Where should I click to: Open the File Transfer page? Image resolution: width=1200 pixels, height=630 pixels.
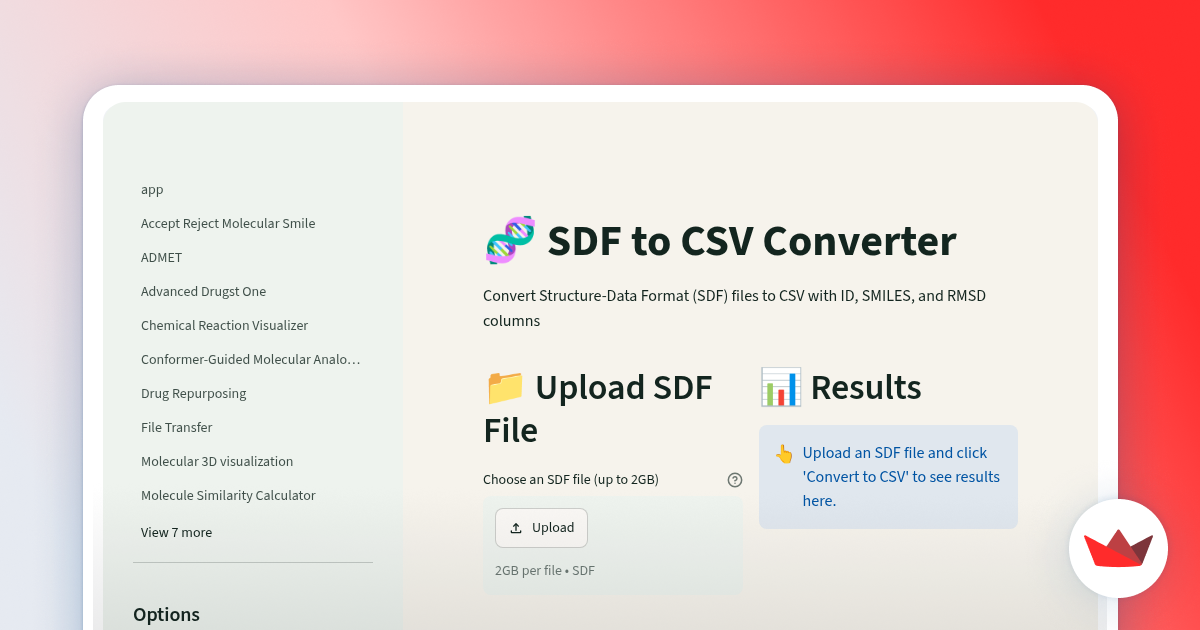[x=176, y=428]
